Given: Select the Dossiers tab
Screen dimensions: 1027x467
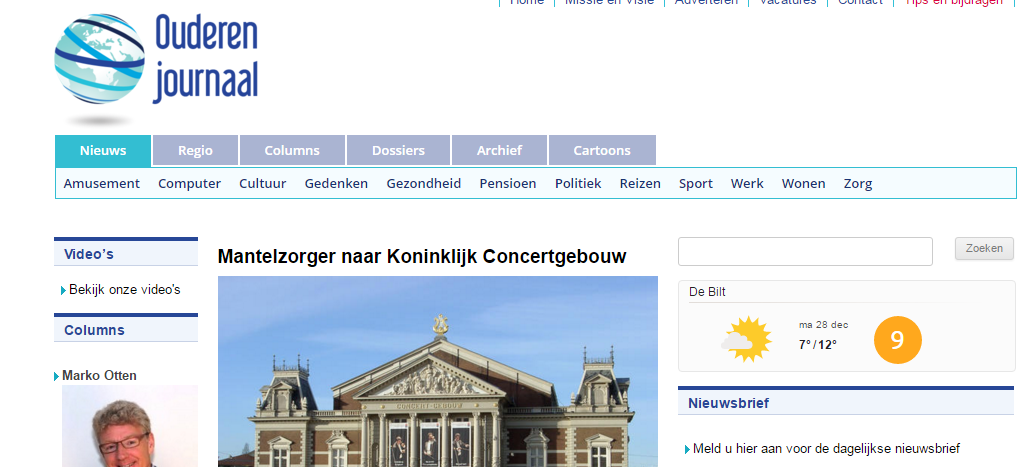Looking at the screenshot, I should point(398,151).
